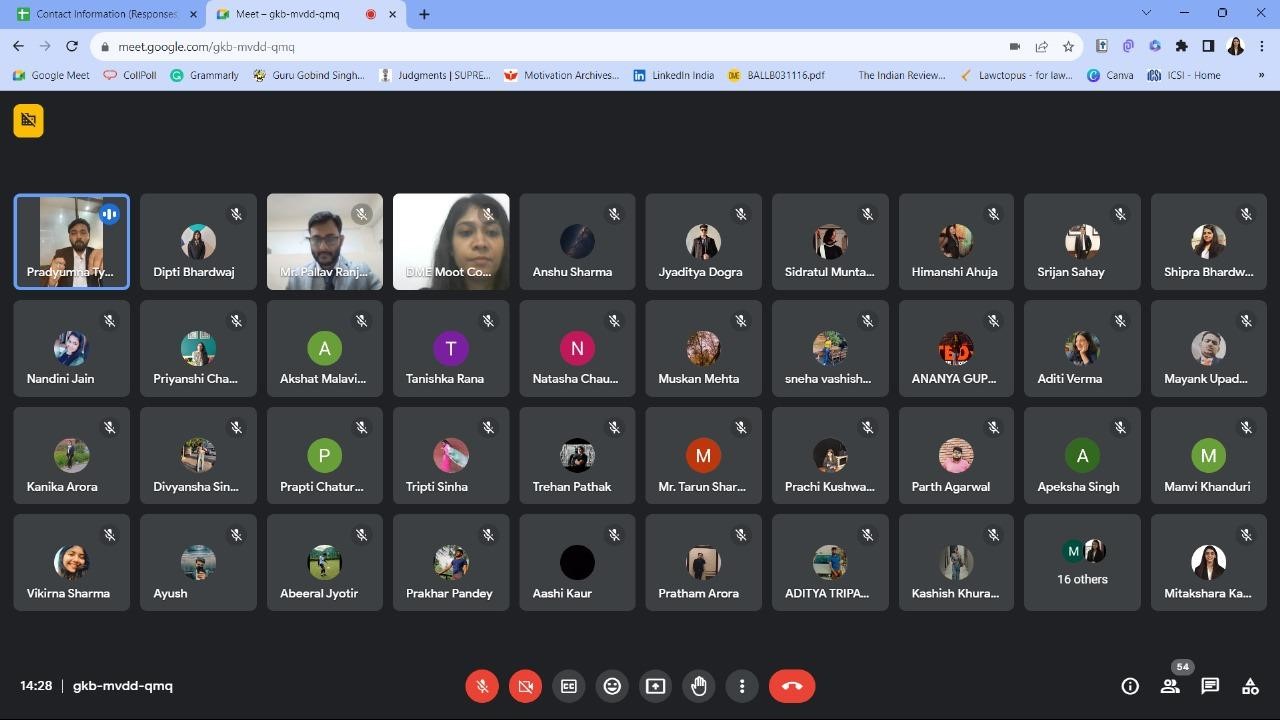Open the Activities panel
The image size is (1280, 720).
point(1250,686)
